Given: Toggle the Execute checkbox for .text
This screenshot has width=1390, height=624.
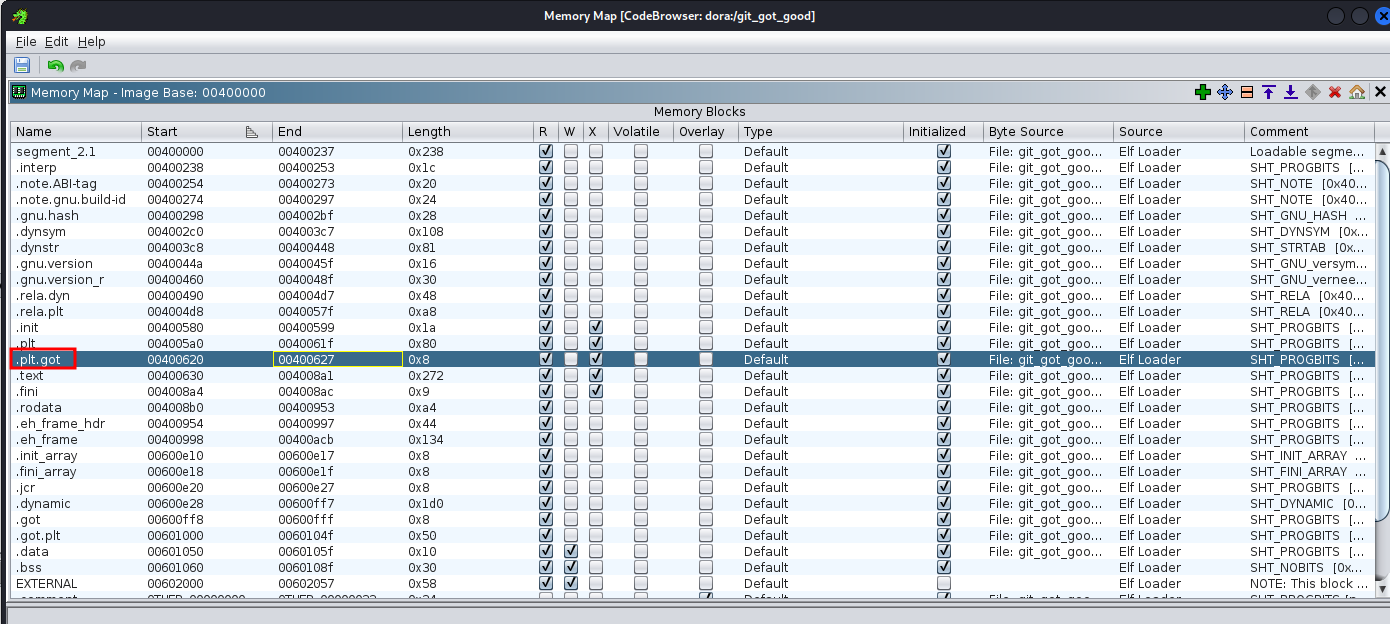Looking at the screenshot, I should click(596, 375).
